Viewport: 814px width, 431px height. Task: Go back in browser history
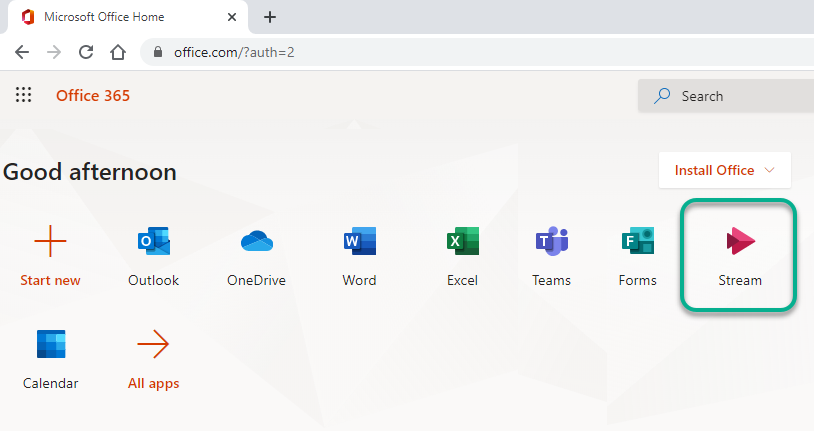22,52
